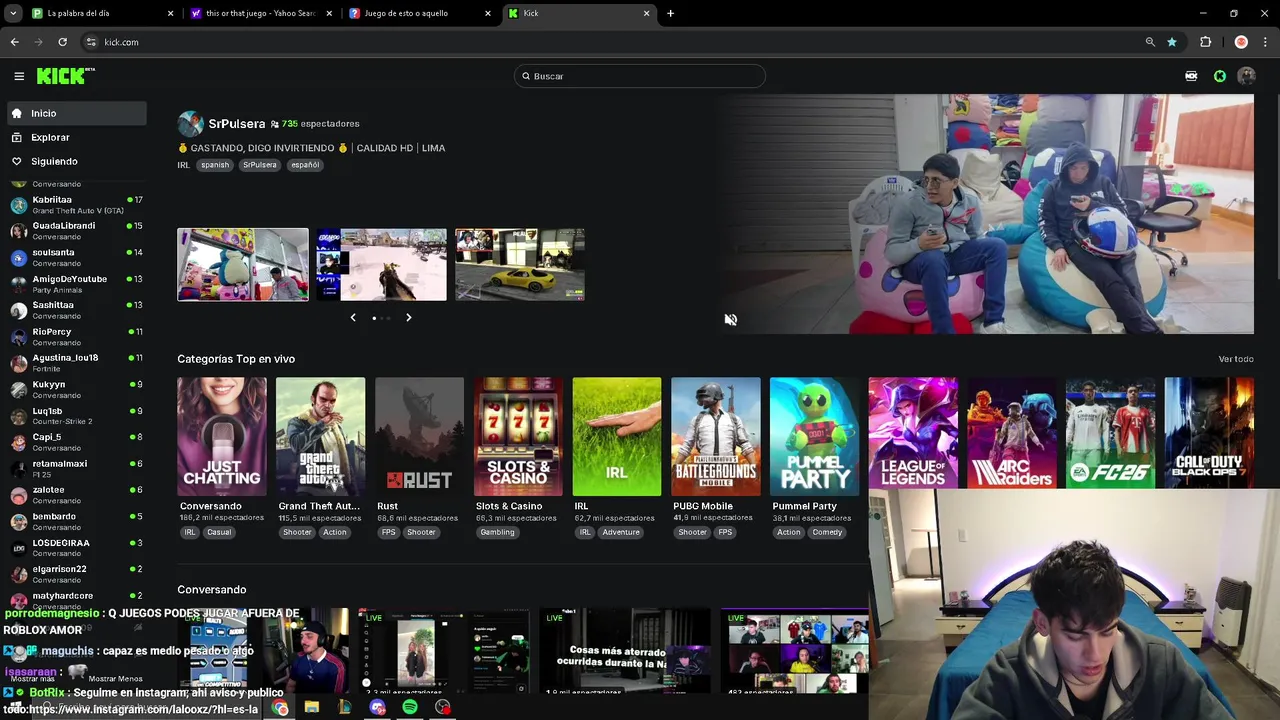Image resolution: width=1280 pixels, height=720 pixels.
Task: Open the KCK clips icon in Kick header
Action: 1191,76
